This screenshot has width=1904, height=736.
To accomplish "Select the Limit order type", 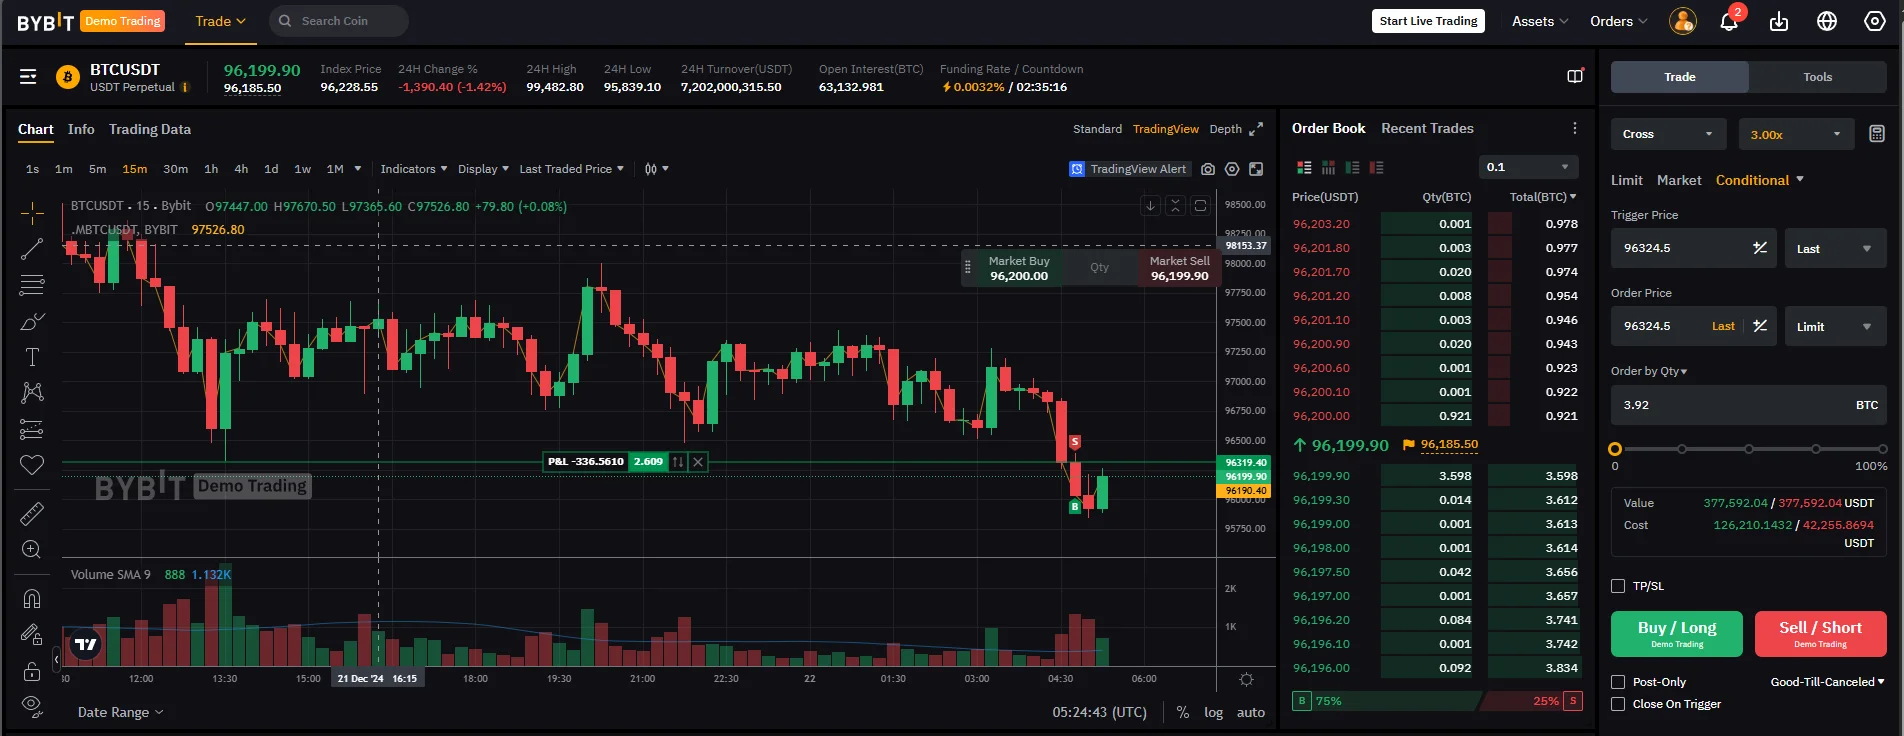I will coord(1627,180).
